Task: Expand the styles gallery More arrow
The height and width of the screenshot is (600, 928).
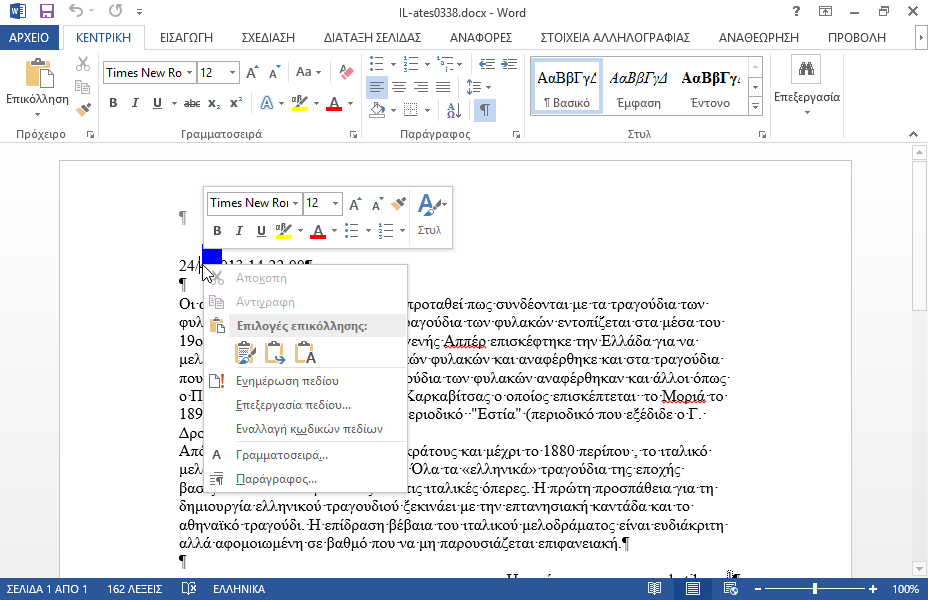Action: [755, 107]
